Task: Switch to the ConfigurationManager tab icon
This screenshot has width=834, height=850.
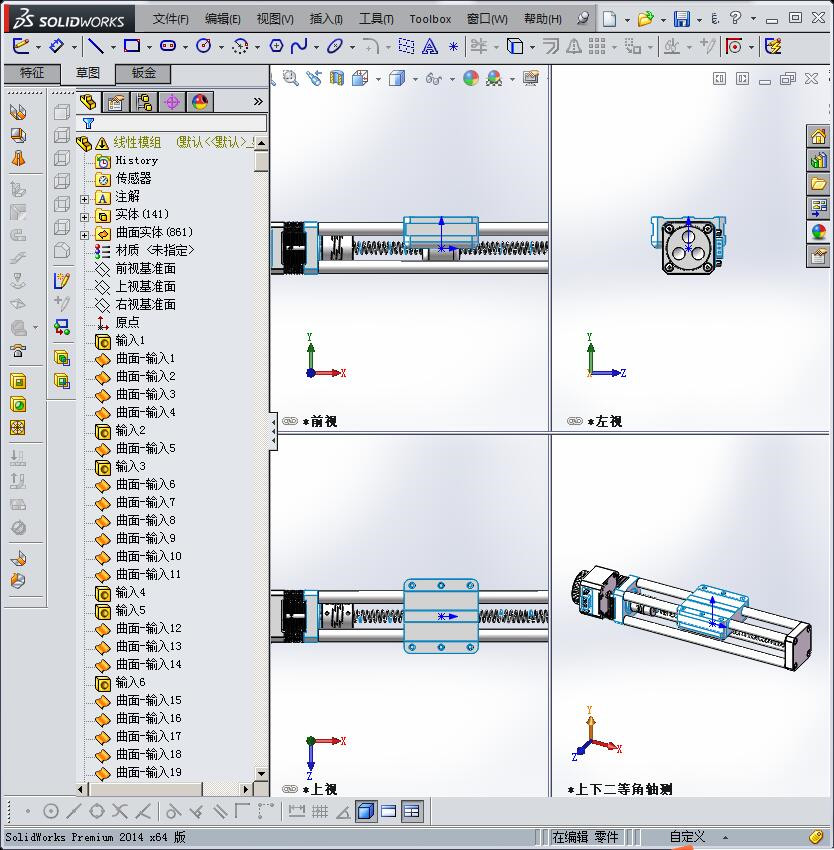Action: 144,101
